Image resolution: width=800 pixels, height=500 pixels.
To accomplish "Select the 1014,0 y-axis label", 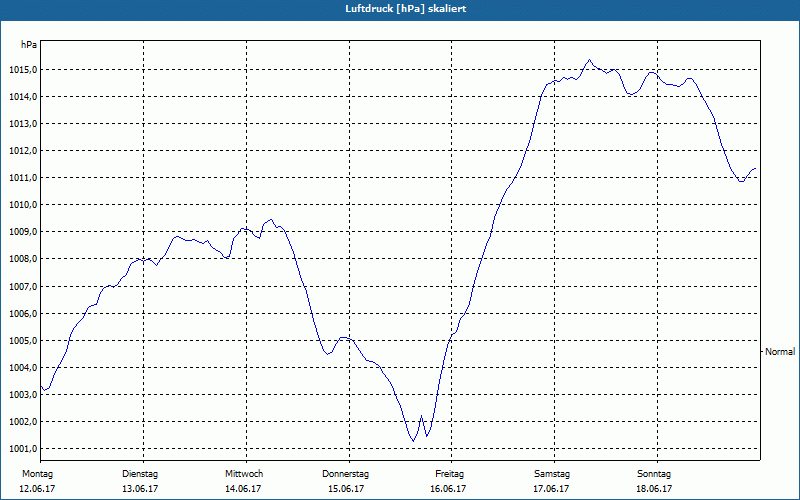I will 23,96.
